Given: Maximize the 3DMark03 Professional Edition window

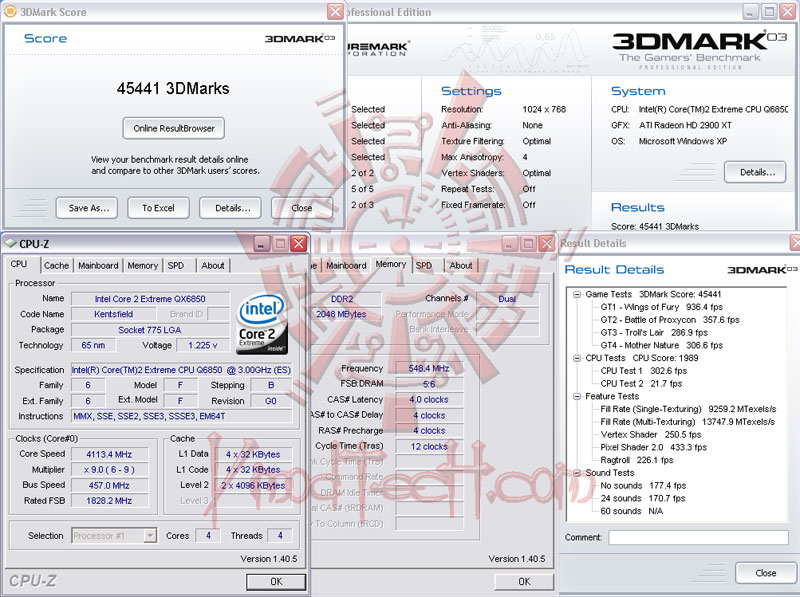Looking at the screenshot, I should click(769, 11).
